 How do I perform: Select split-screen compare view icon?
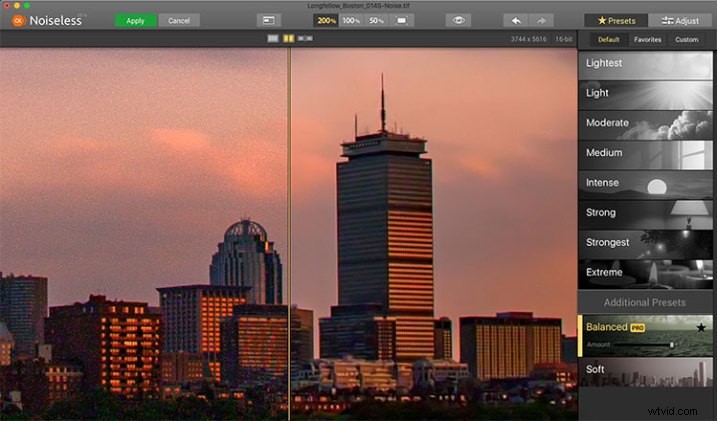[x=289, y=38]
